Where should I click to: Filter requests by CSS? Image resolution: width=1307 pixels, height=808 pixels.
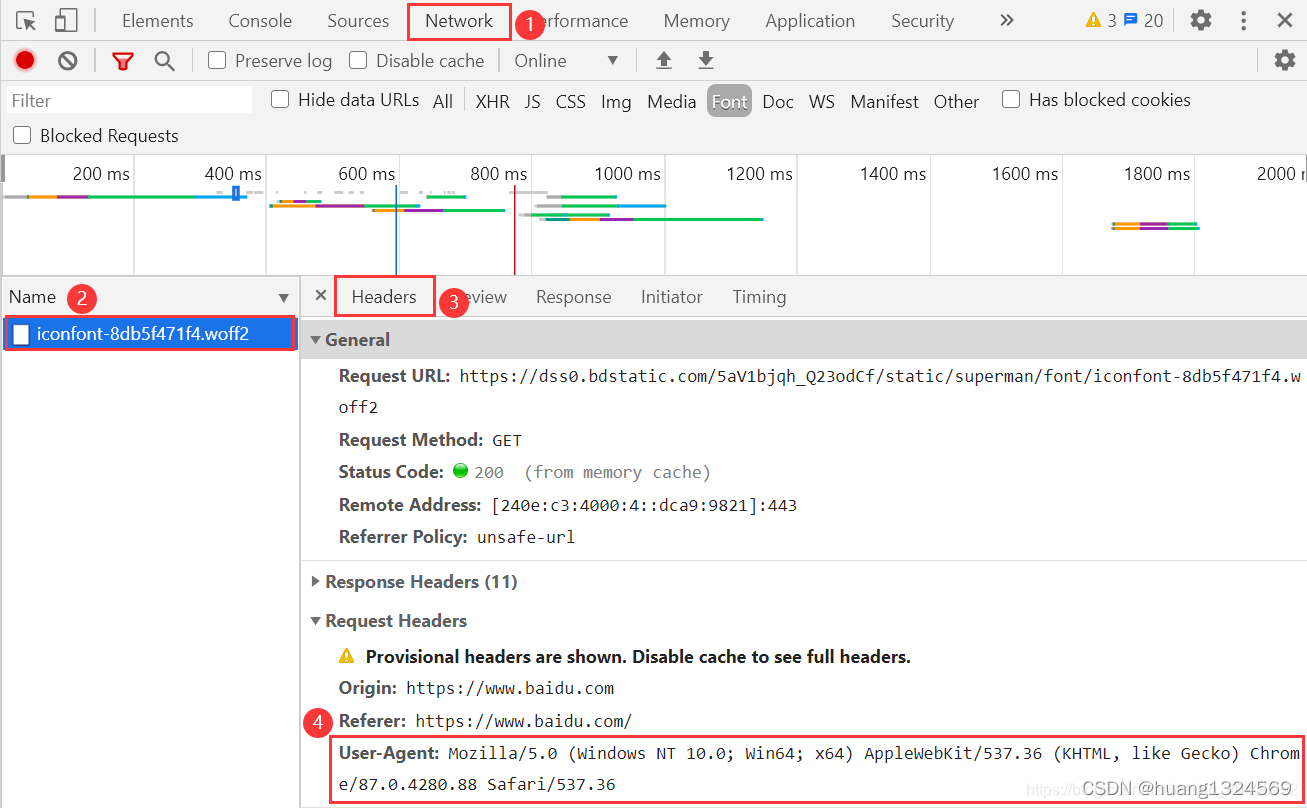[570, 101]
